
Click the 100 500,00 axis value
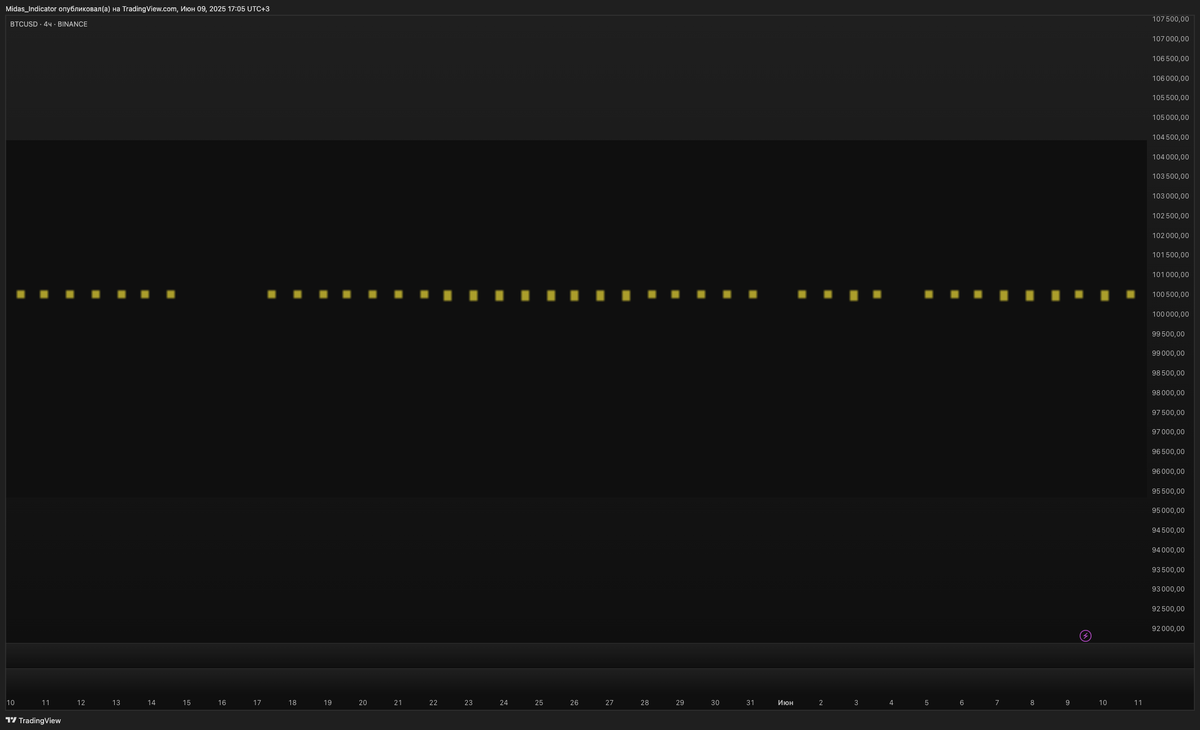coord(1170,295)
